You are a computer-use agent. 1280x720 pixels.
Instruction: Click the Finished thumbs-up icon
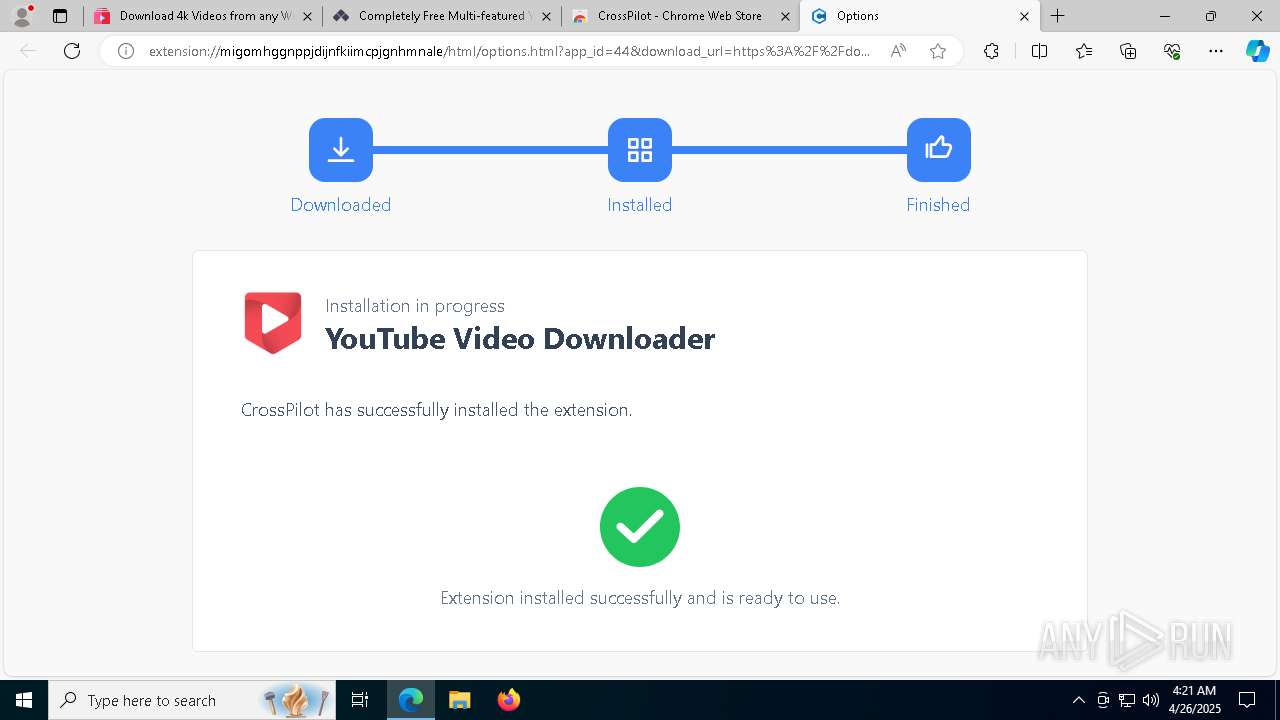point(938,150)
